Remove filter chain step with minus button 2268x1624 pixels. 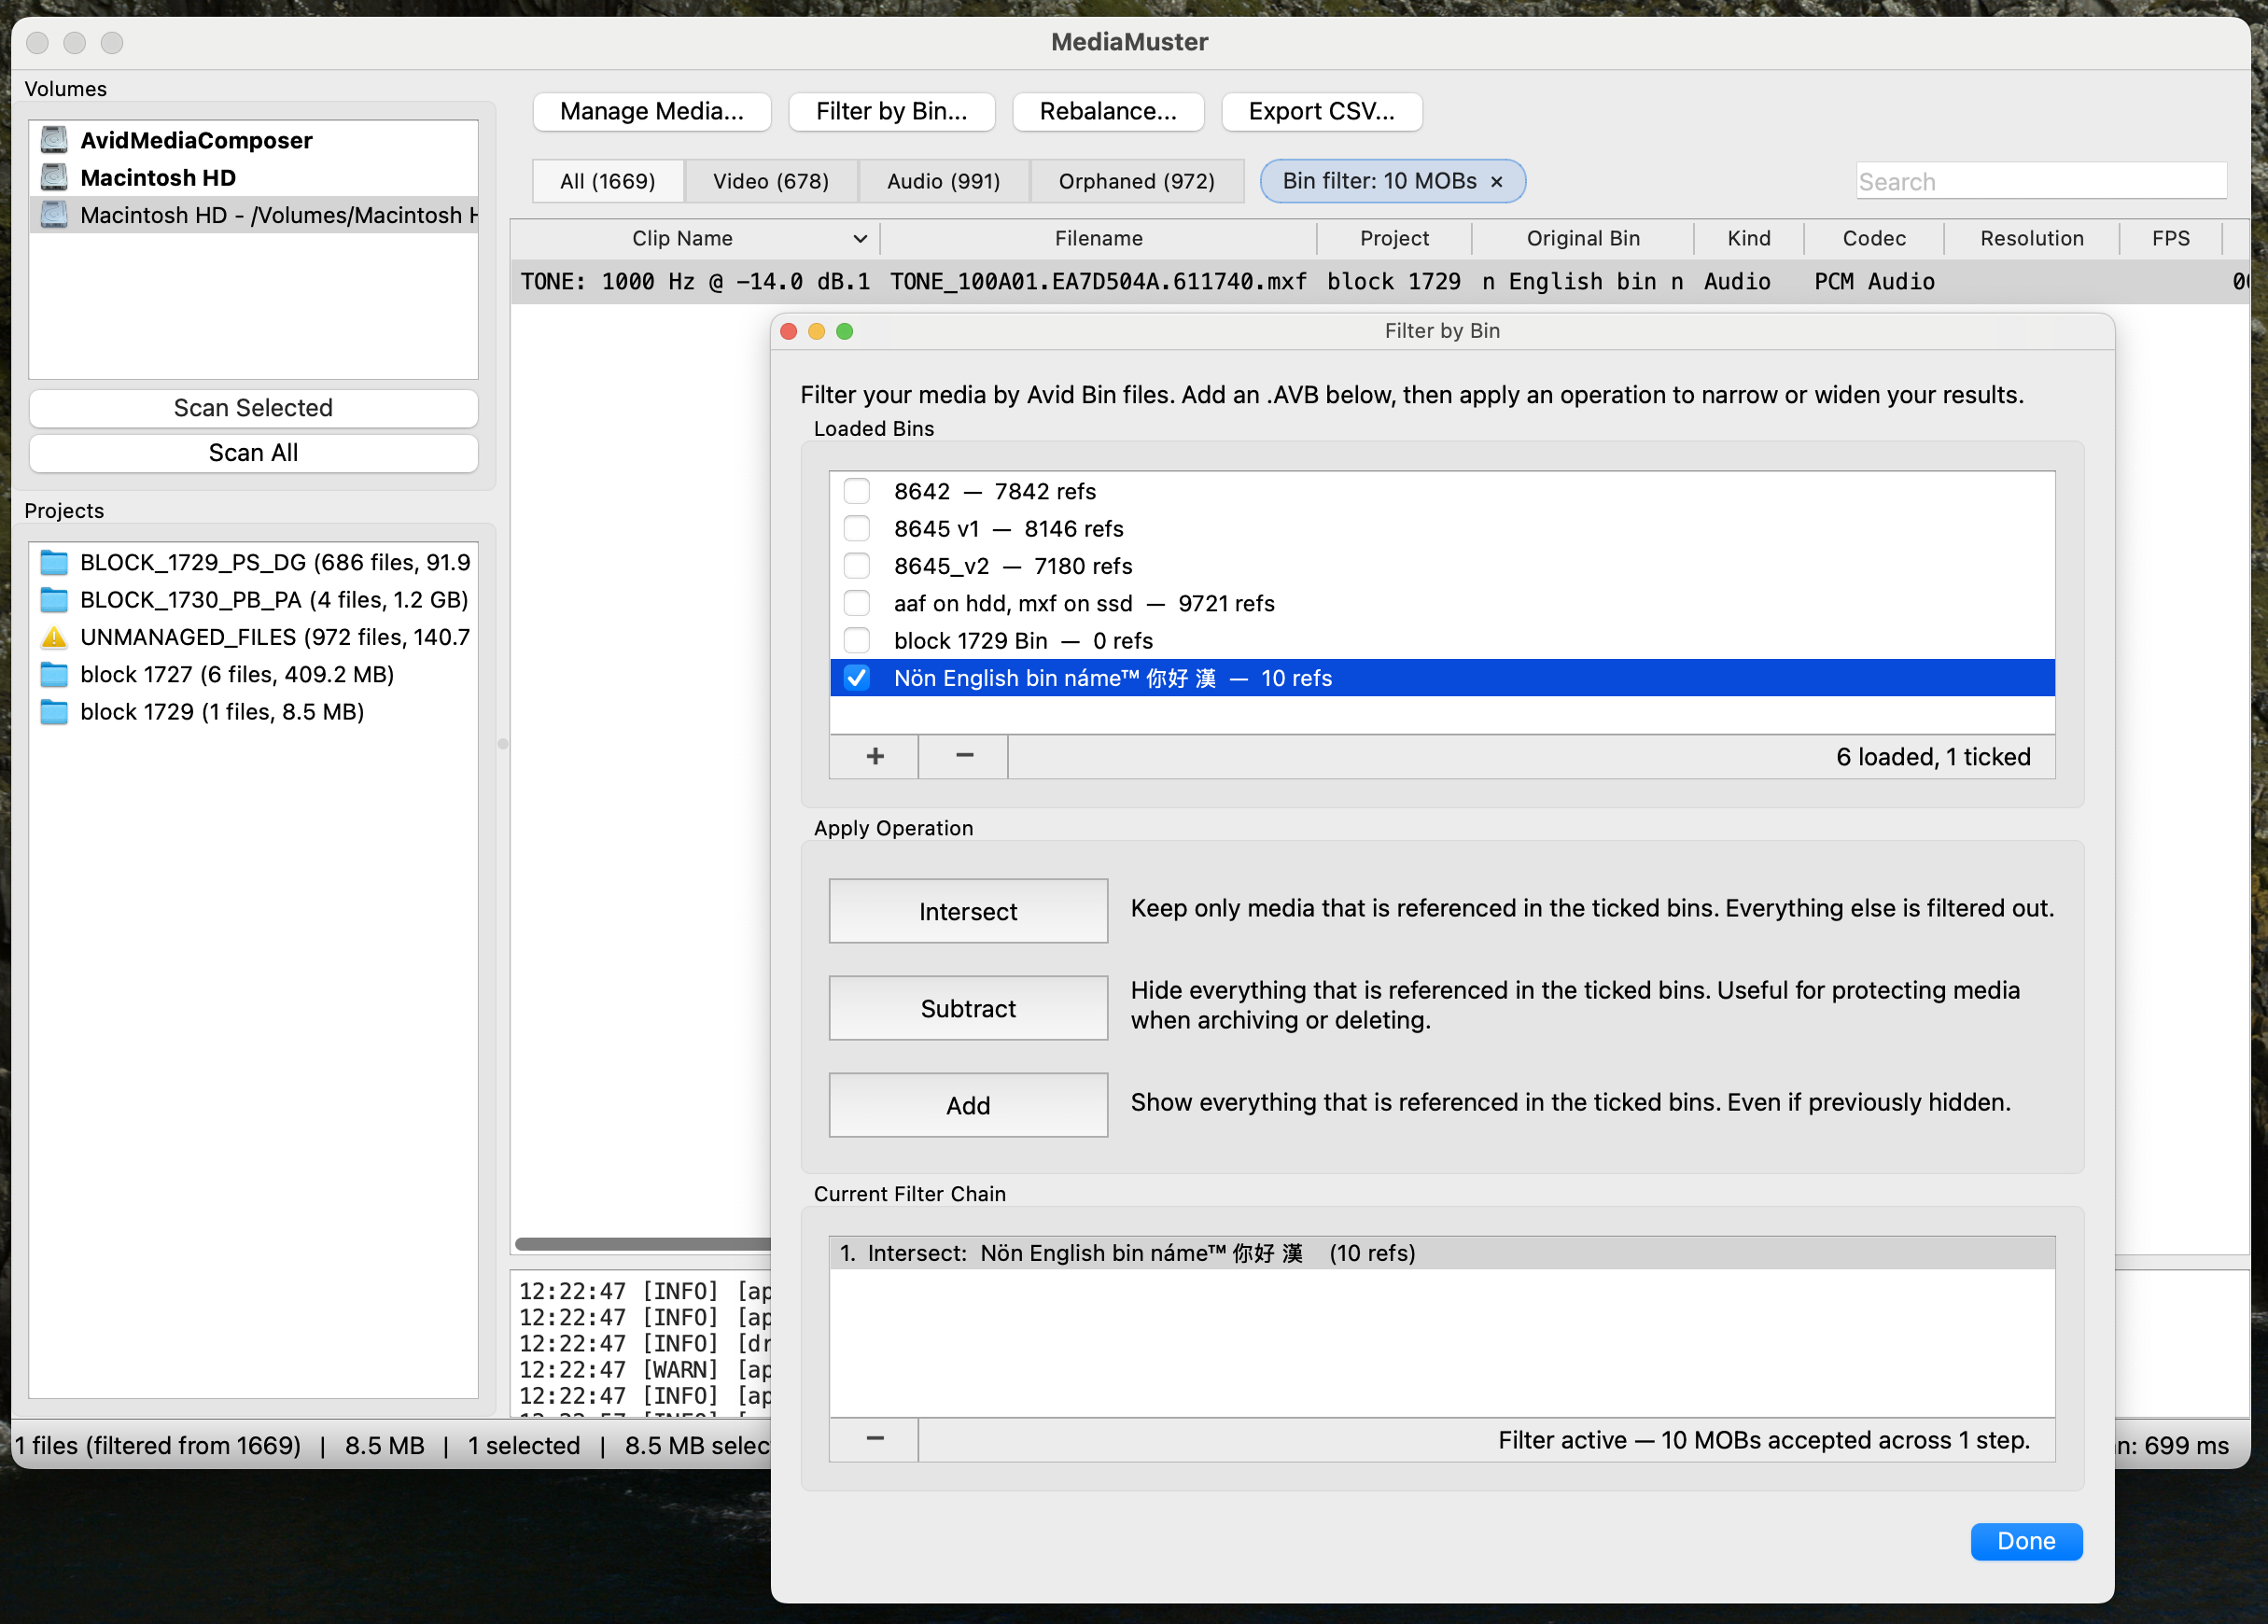pos(875,1439)
